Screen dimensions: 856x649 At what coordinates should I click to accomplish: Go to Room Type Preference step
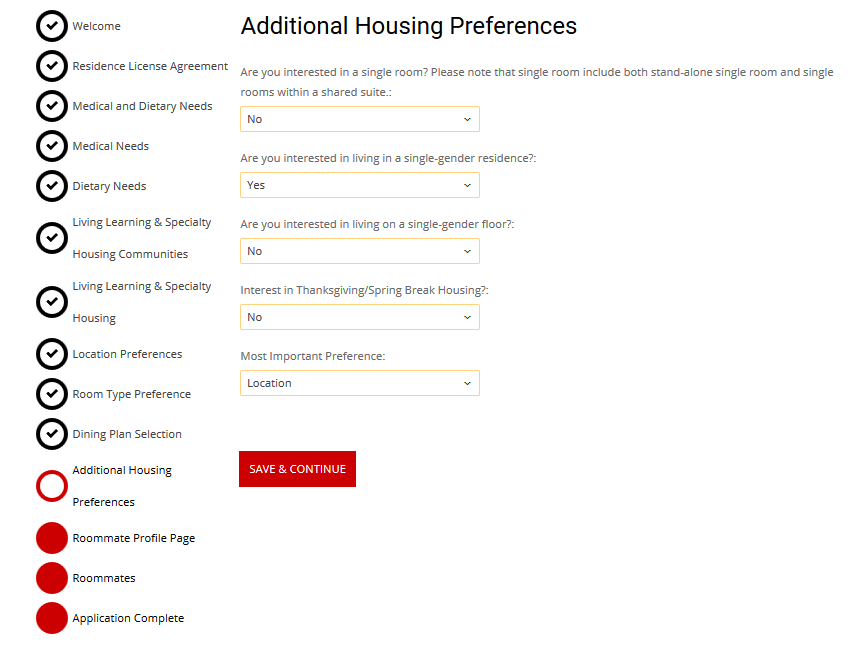(x=131, y=394)
